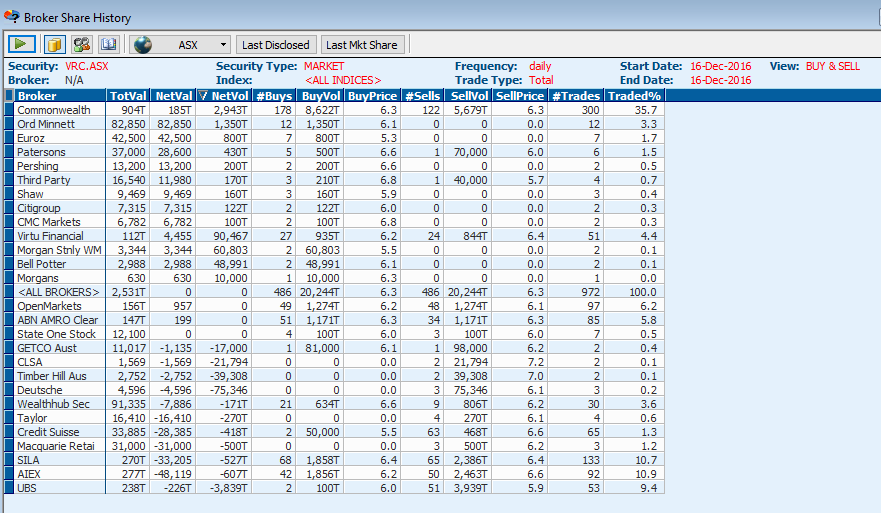Sort by the SellVol column header
881x513 pixels.
[468, 96]
